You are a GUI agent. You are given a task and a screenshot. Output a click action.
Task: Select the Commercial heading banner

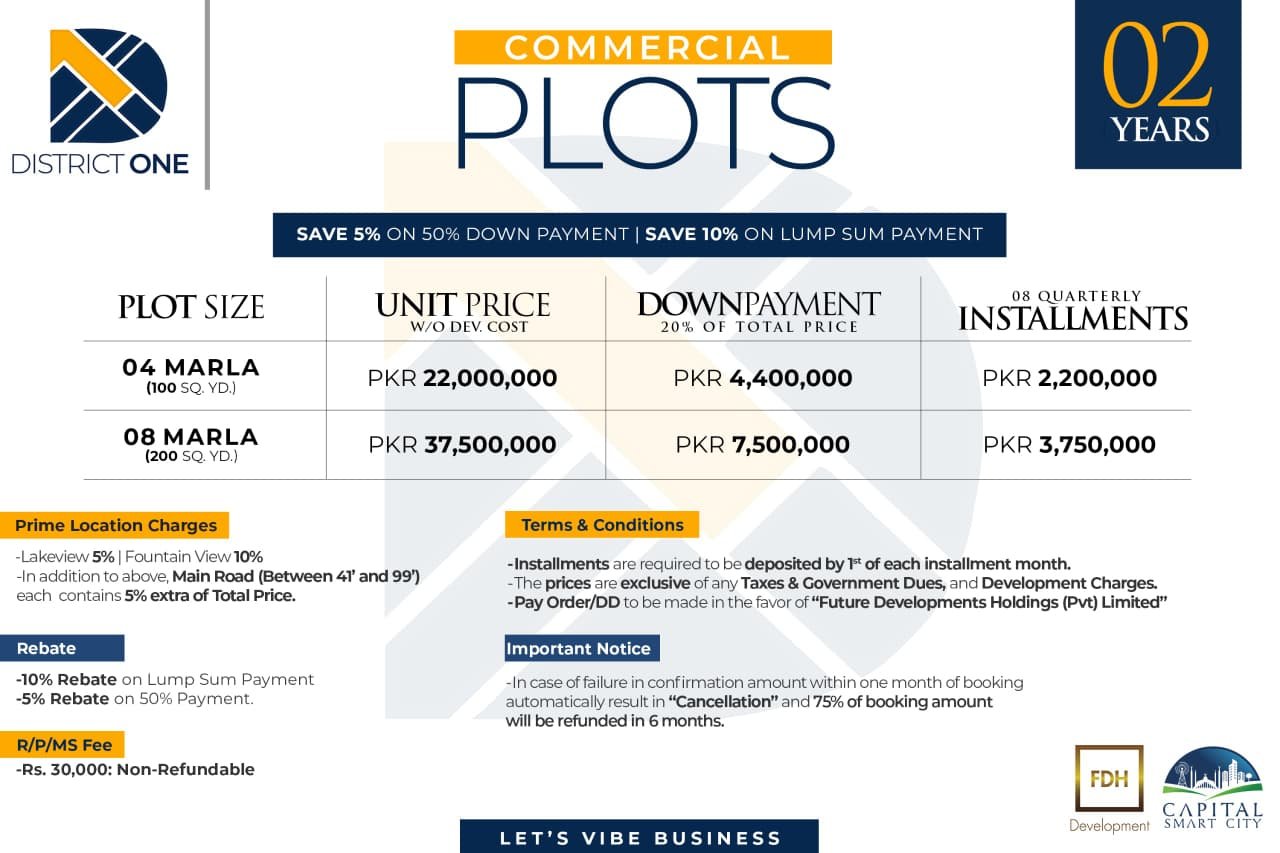(x=643, y=48)
